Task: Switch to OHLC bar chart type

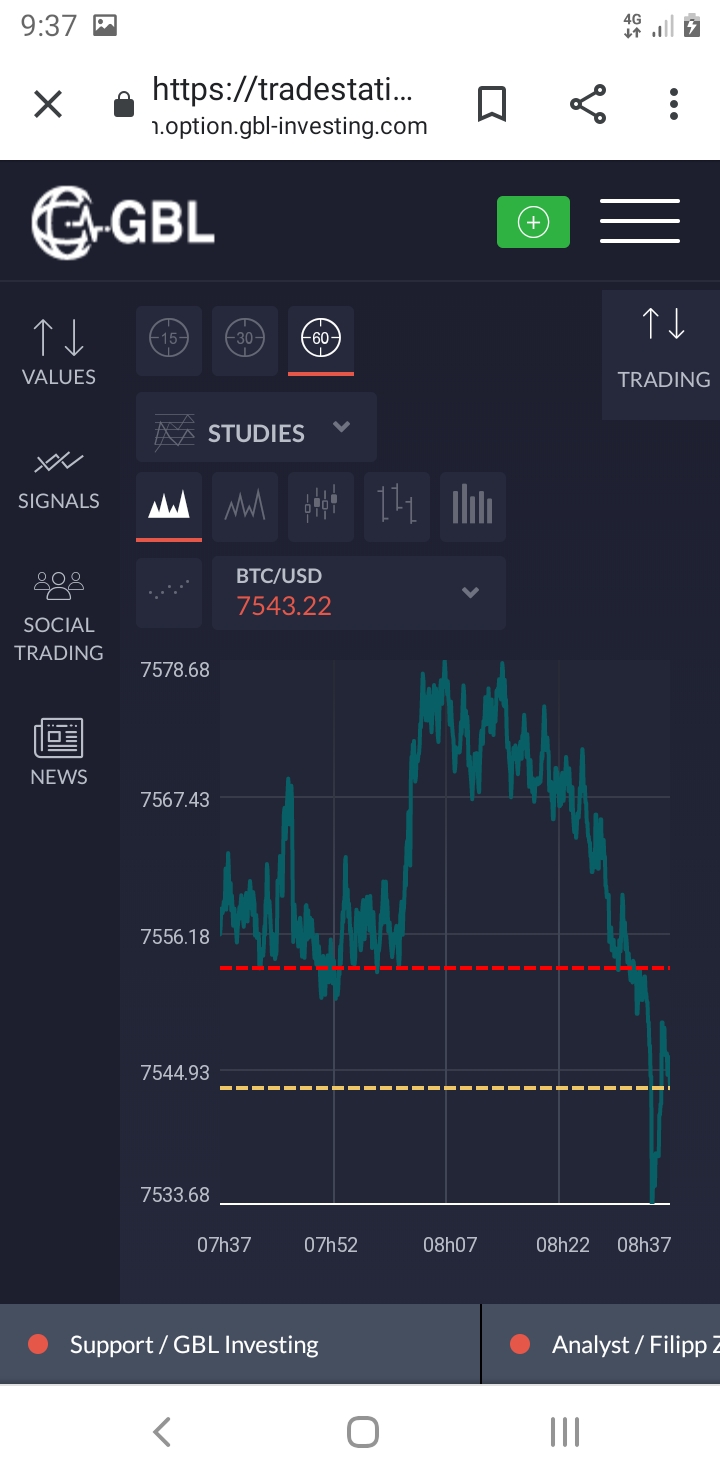Action: [x=397, y=505]
